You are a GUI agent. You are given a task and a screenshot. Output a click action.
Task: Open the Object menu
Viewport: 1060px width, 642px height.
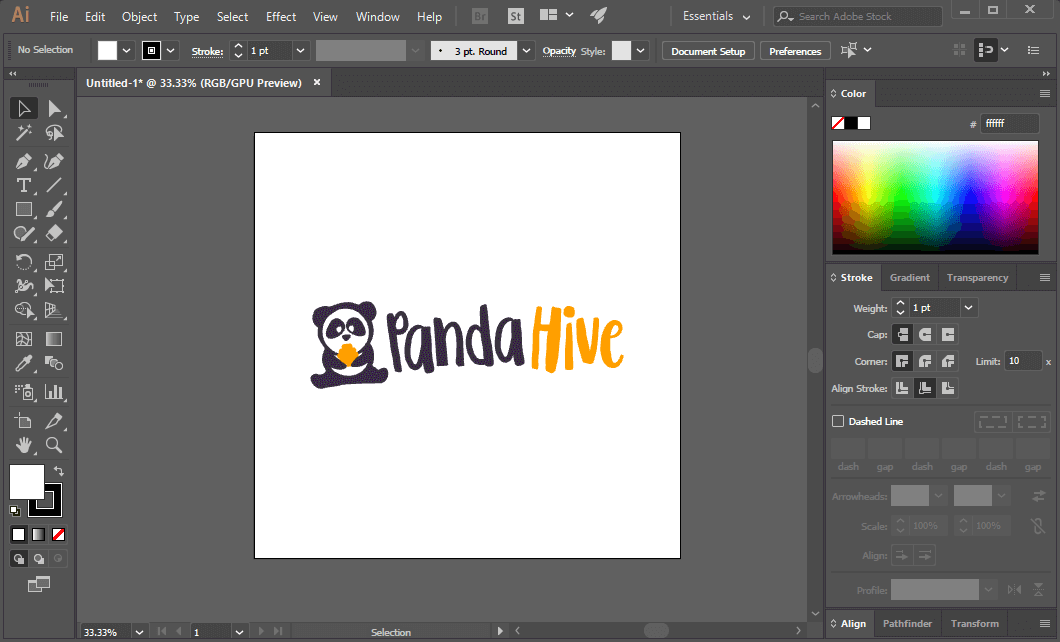[139, 16]
